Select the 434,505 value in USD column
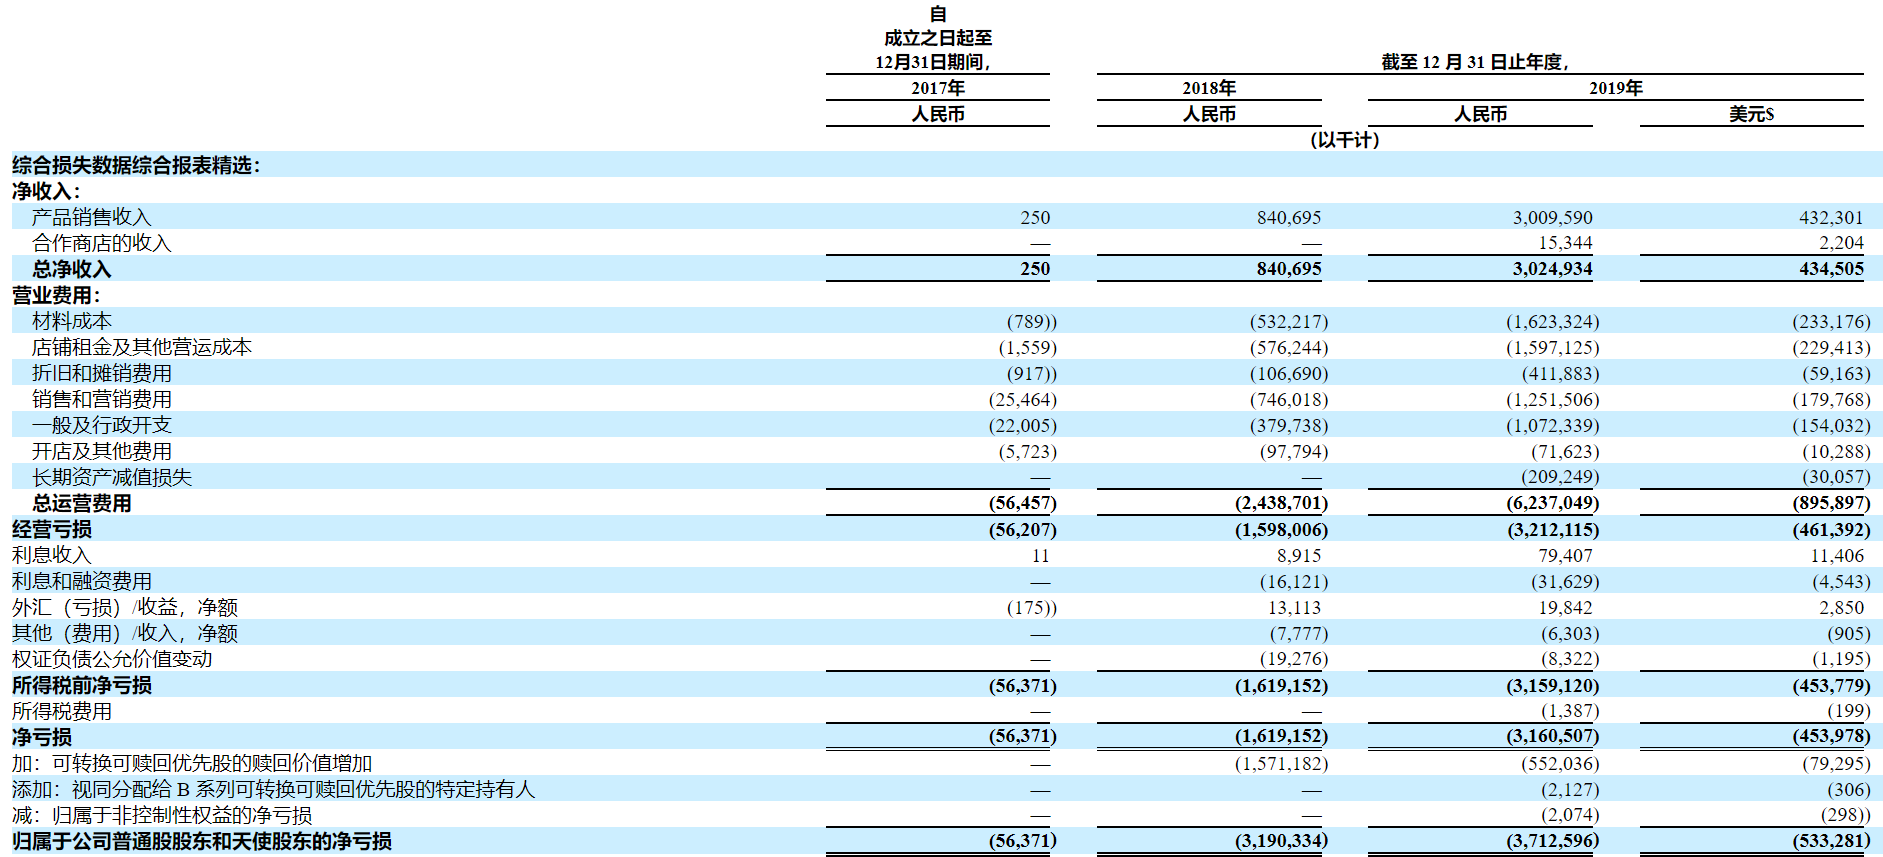The width and height of the screenshot is (1883, 857). pyautogui.click(x=1831, y=269)
